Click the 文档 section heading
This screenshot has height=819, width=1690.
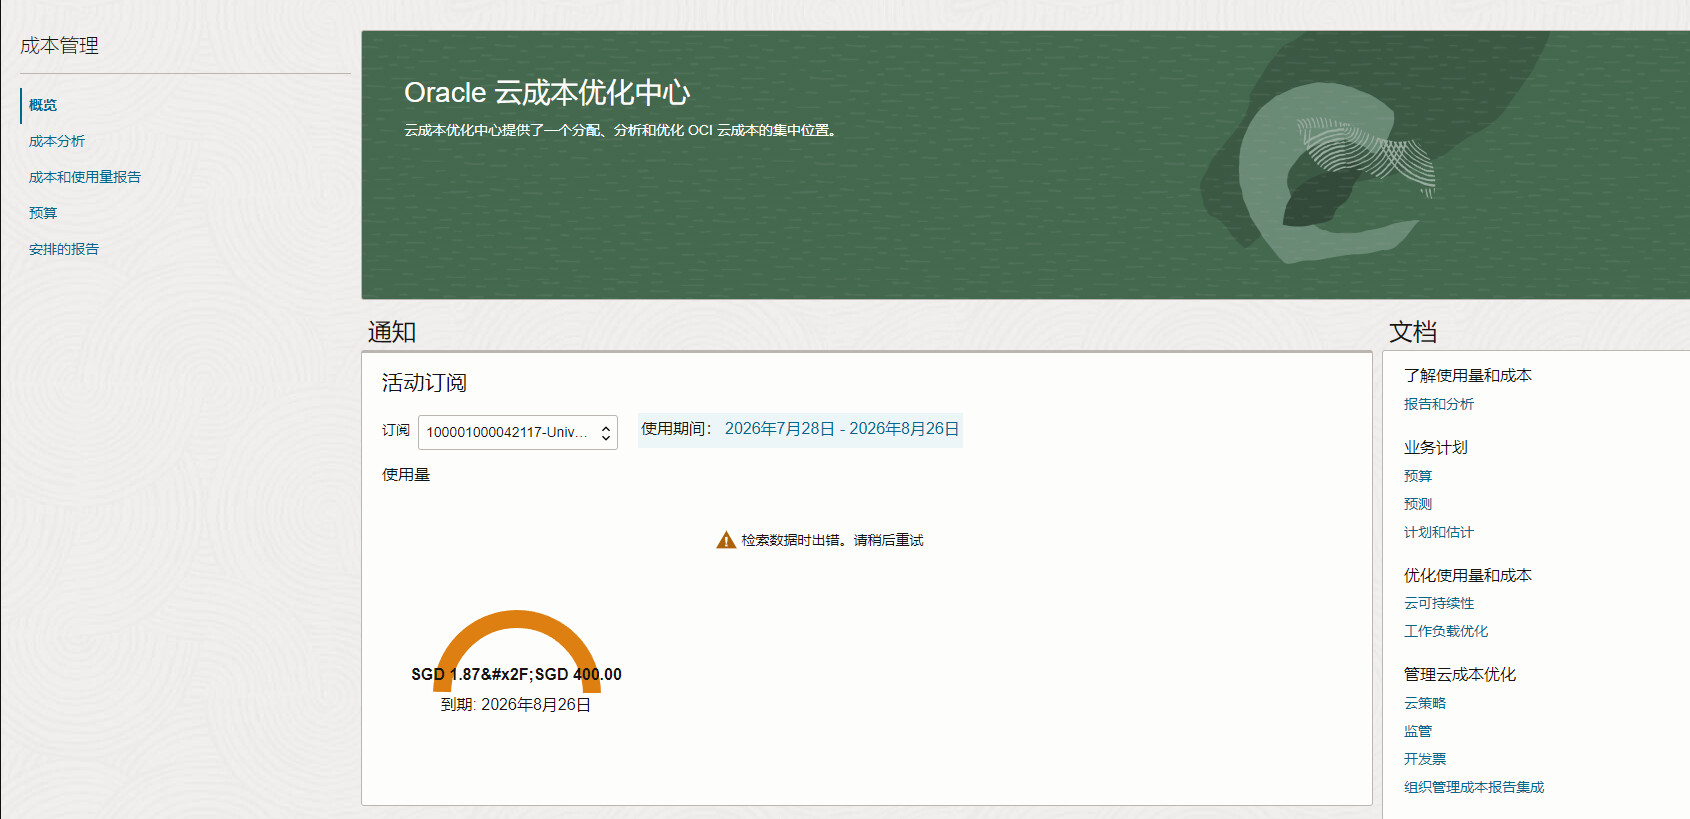pyautogui.click(x=1413, y=332)
